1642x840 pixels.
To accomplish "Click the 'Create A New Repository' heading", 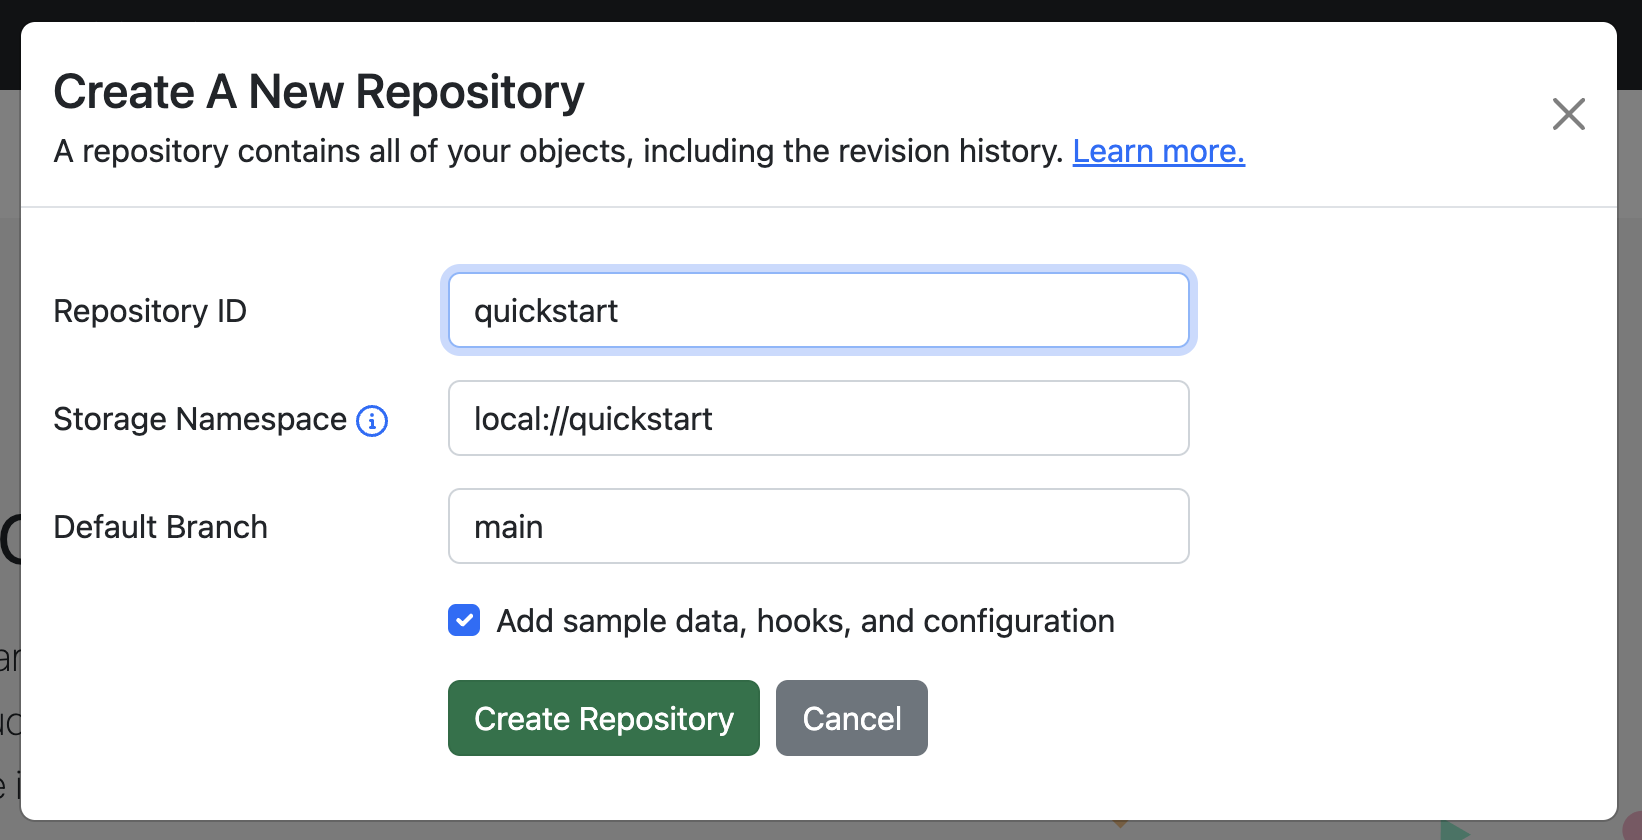I will (x=319, y=92).
